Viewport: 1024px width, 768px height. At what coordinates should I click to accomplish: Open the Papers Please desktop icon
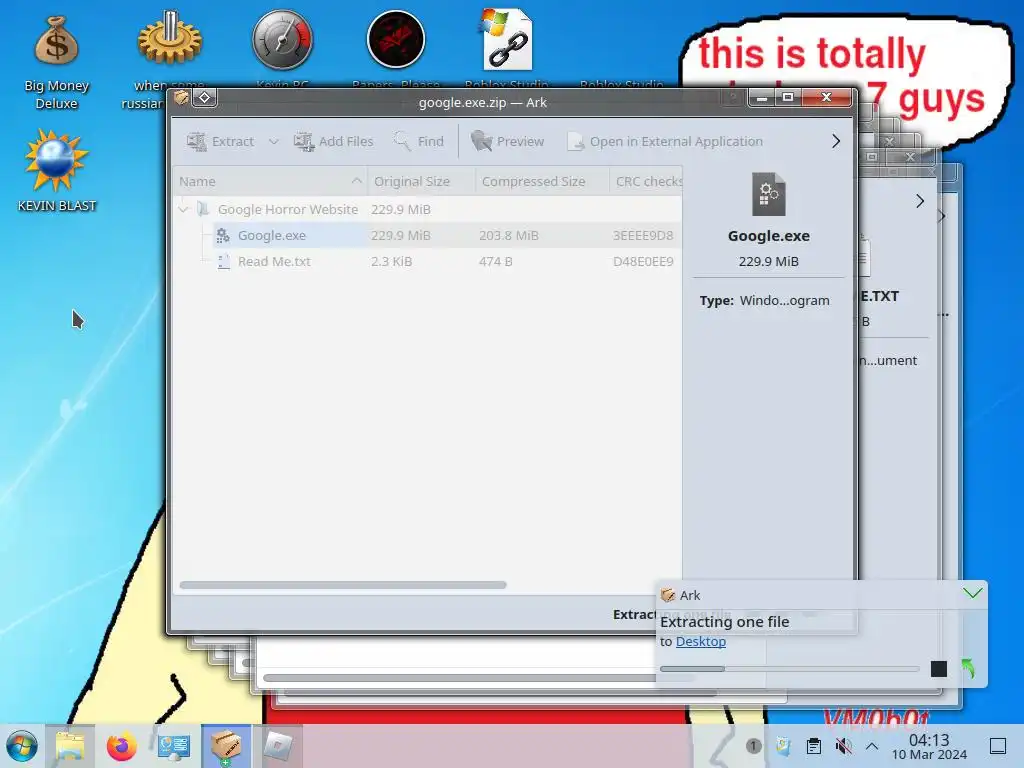coord(396,40)
